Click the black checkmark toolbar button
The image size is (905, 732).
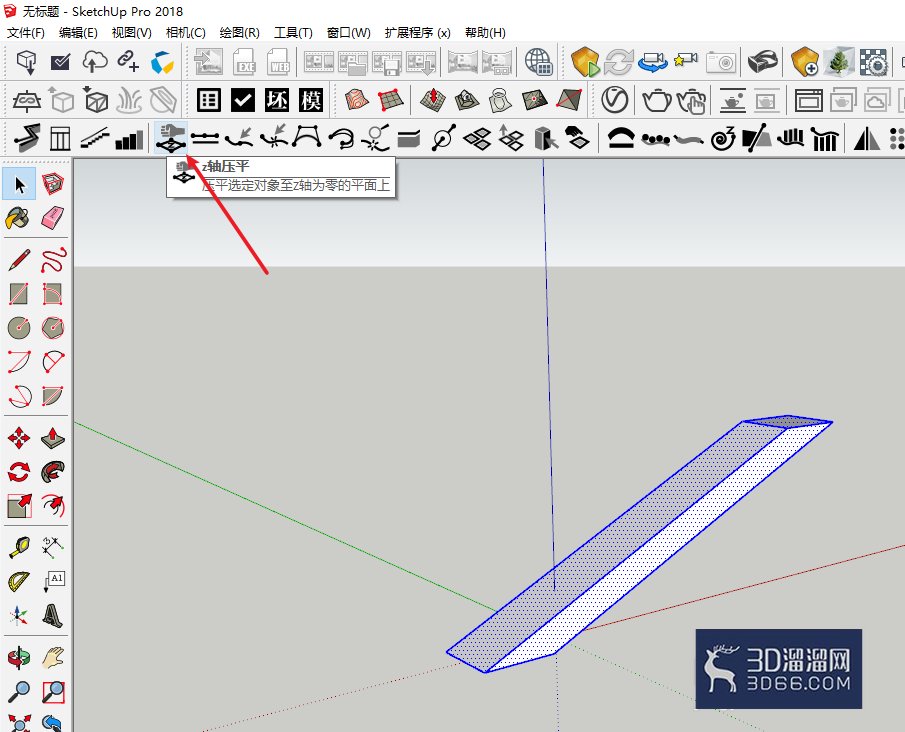click(x=242, y=100)
